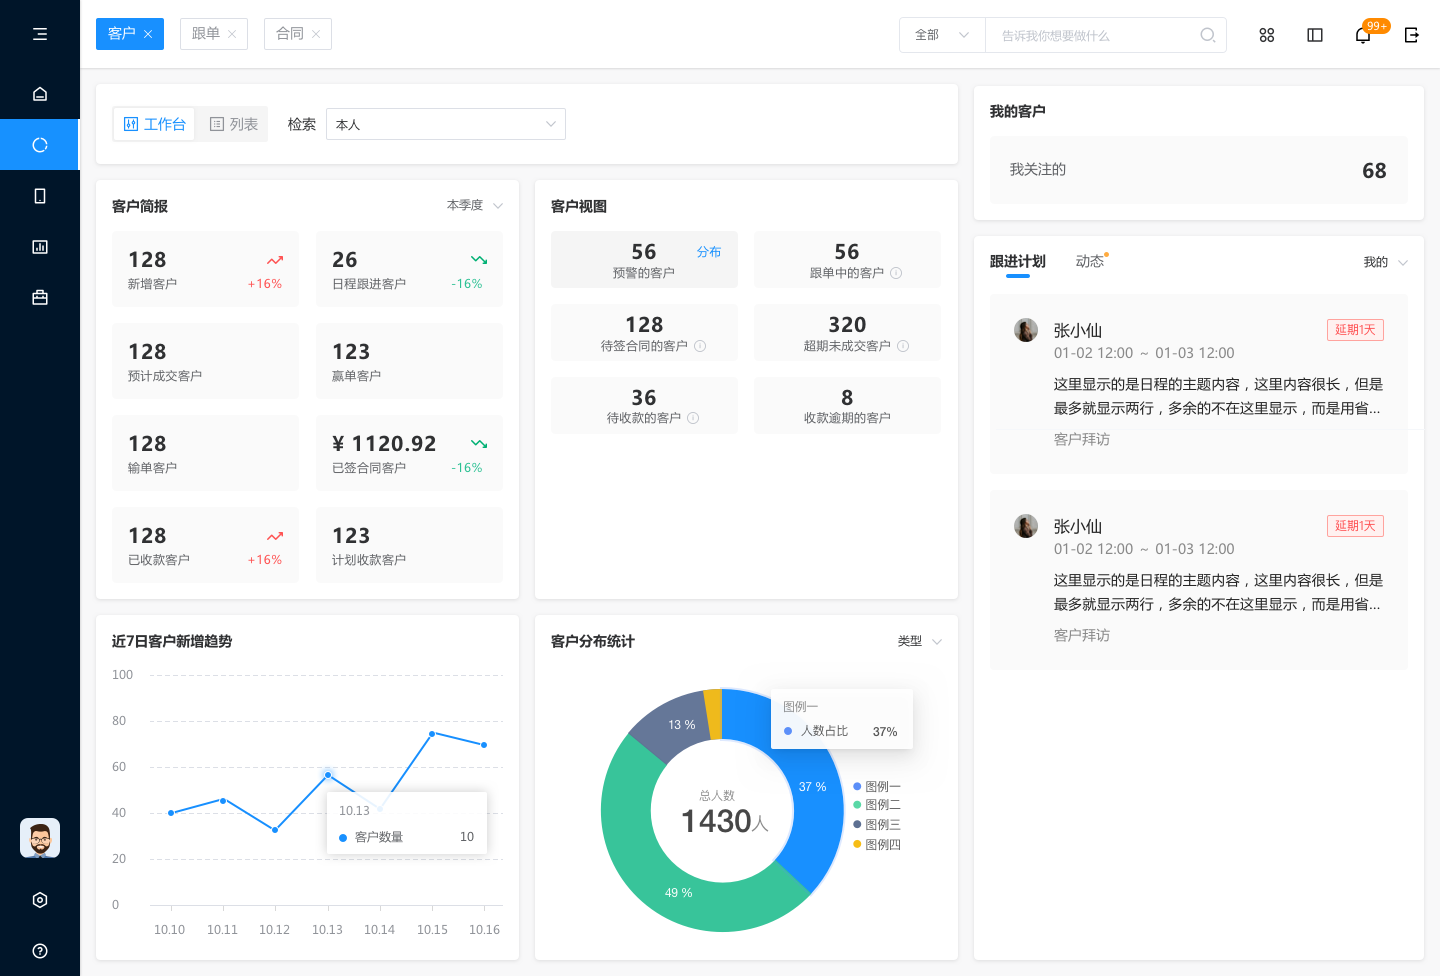
Task: Open the home icon in sidebar
Action: coord(40,94)
